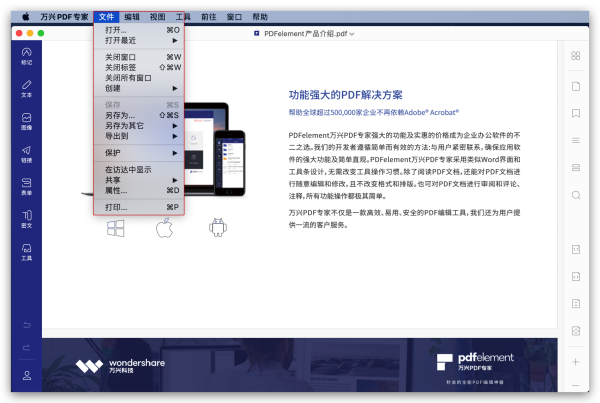Click the pdfelement 万兴PDF专家 footer logo
Image resolution: width=600 pixels, height=403 pixels.
[x=475, y=362]
